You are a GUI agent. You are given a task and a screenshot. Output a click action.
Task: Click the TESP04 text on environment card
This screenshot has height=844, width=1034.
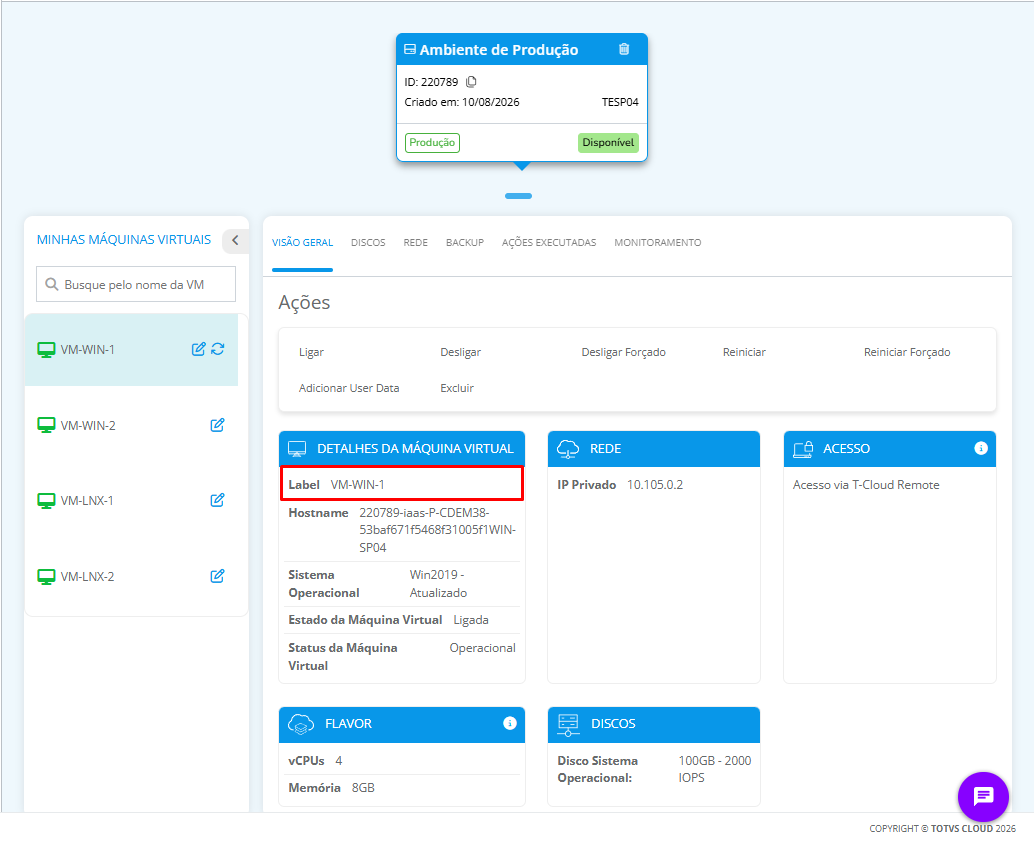pyautogui.click(x=620, y=102)
